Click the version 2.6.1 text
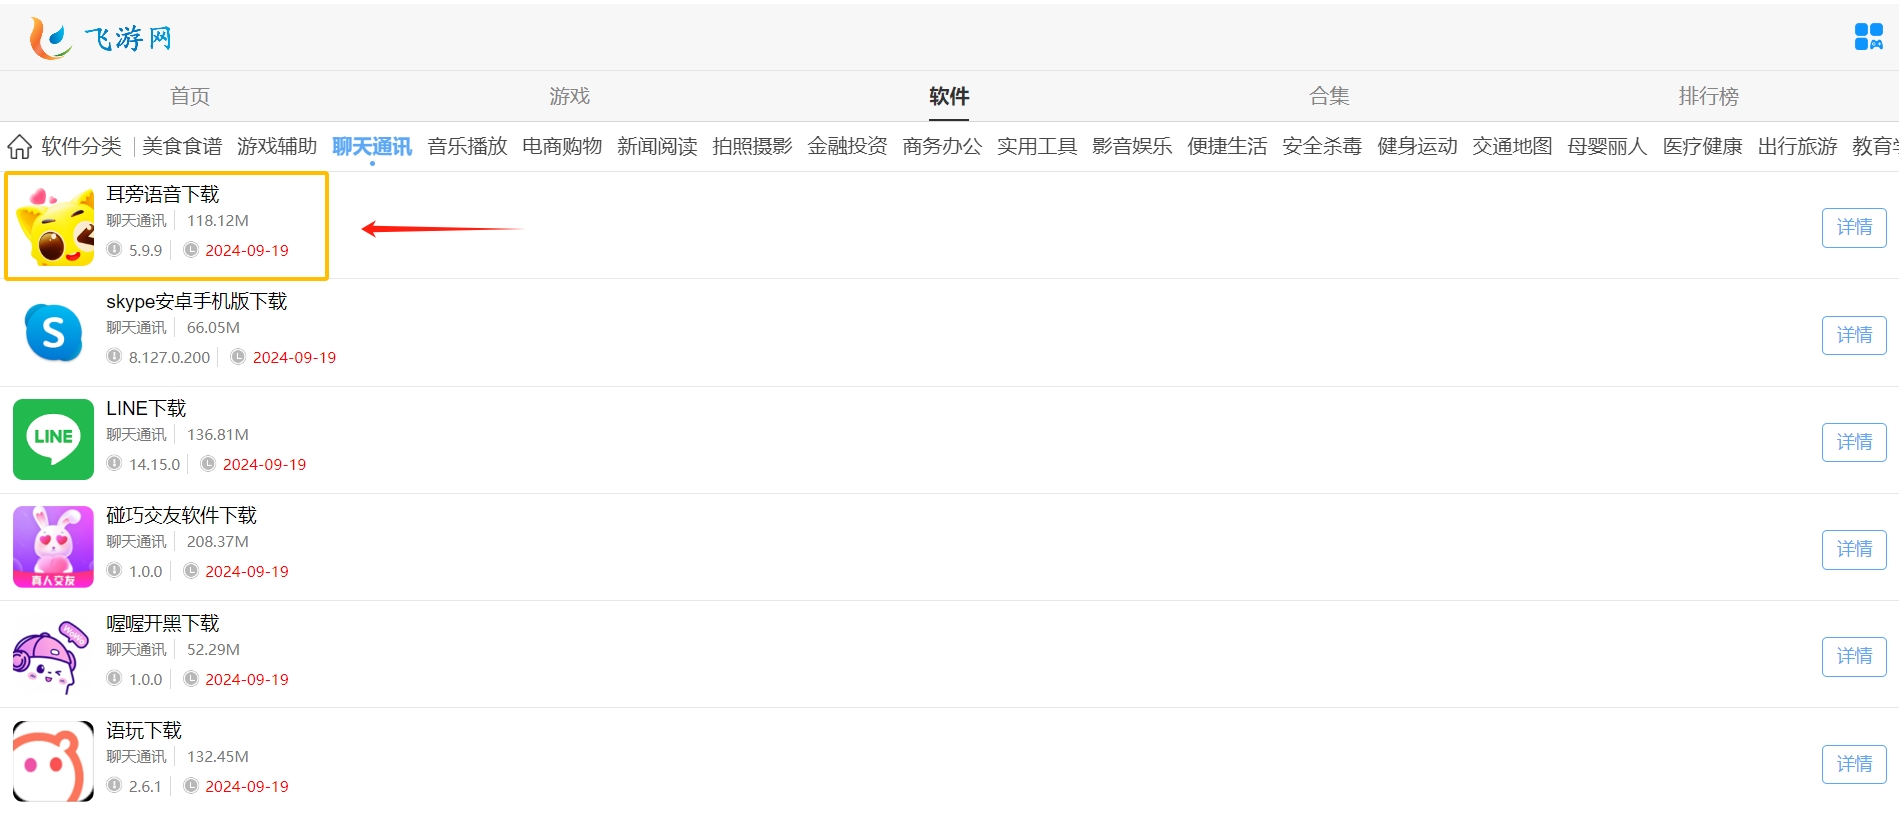1899x813 pixels. tap(145, 786)
